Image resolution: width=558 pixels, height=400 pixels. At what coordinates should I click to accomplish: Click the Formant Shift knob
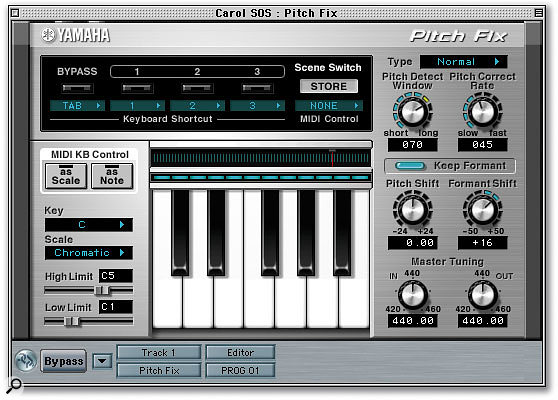pos(482,209)
